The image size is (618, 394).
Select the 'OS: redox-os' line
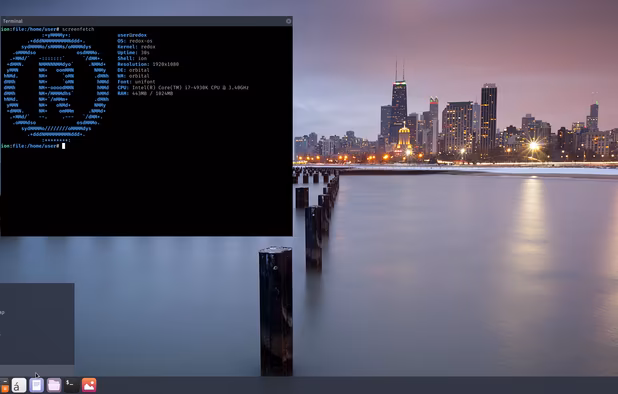click(135, 41)
